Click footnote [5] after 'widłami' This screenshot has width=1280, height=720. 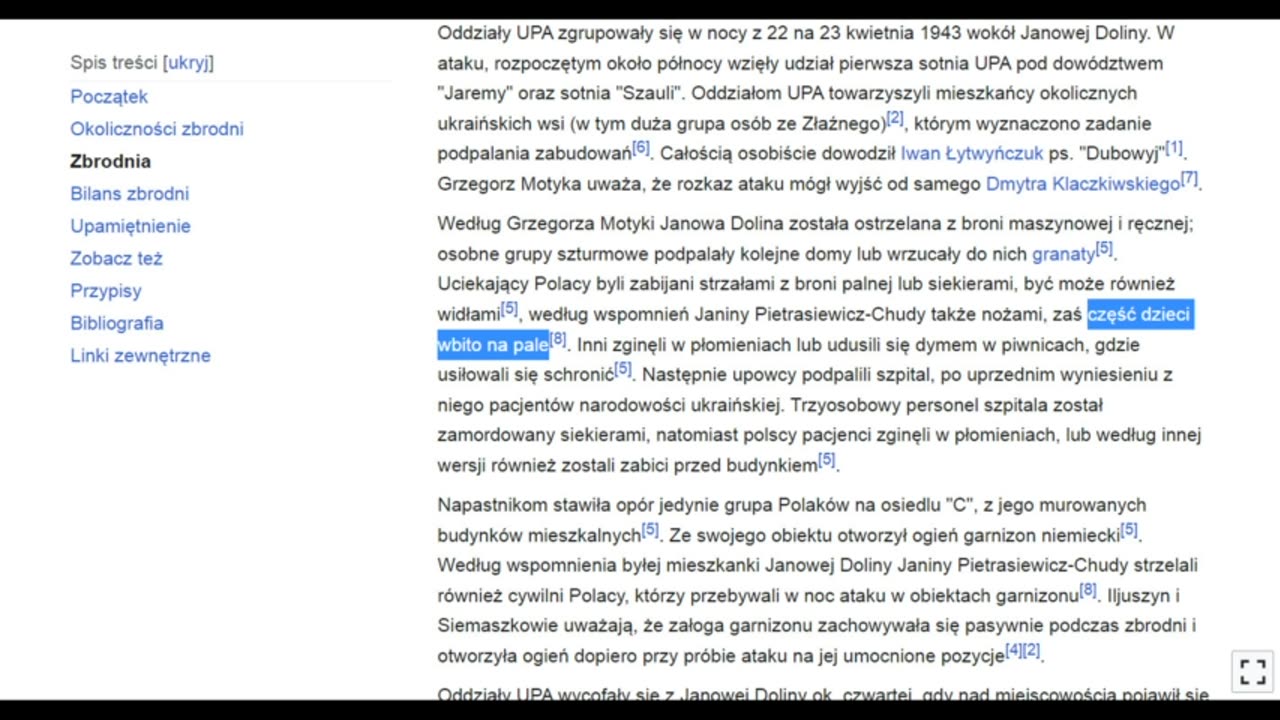point(509,308)
